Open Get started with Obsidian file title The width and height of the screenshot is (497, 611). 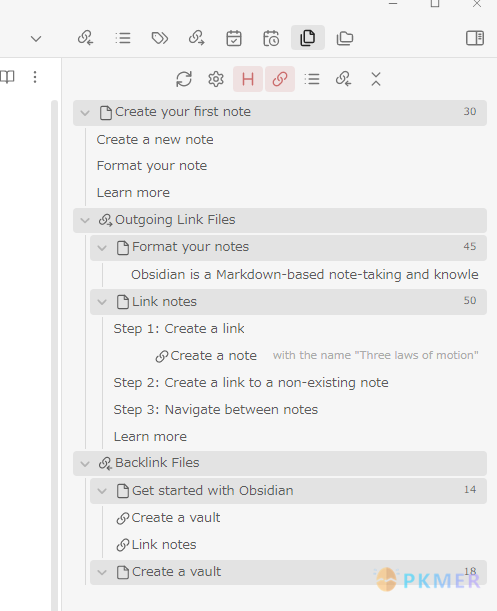(x=212, y=490)
